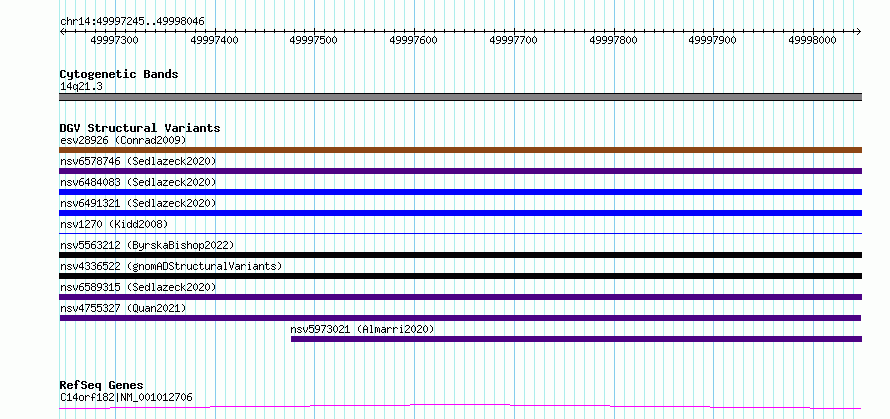The width and height of the screenshot is (890, 419).
Task: Click the nsv6484083 (Sedlazeck2020) label
Action: [x=138, y=182]
